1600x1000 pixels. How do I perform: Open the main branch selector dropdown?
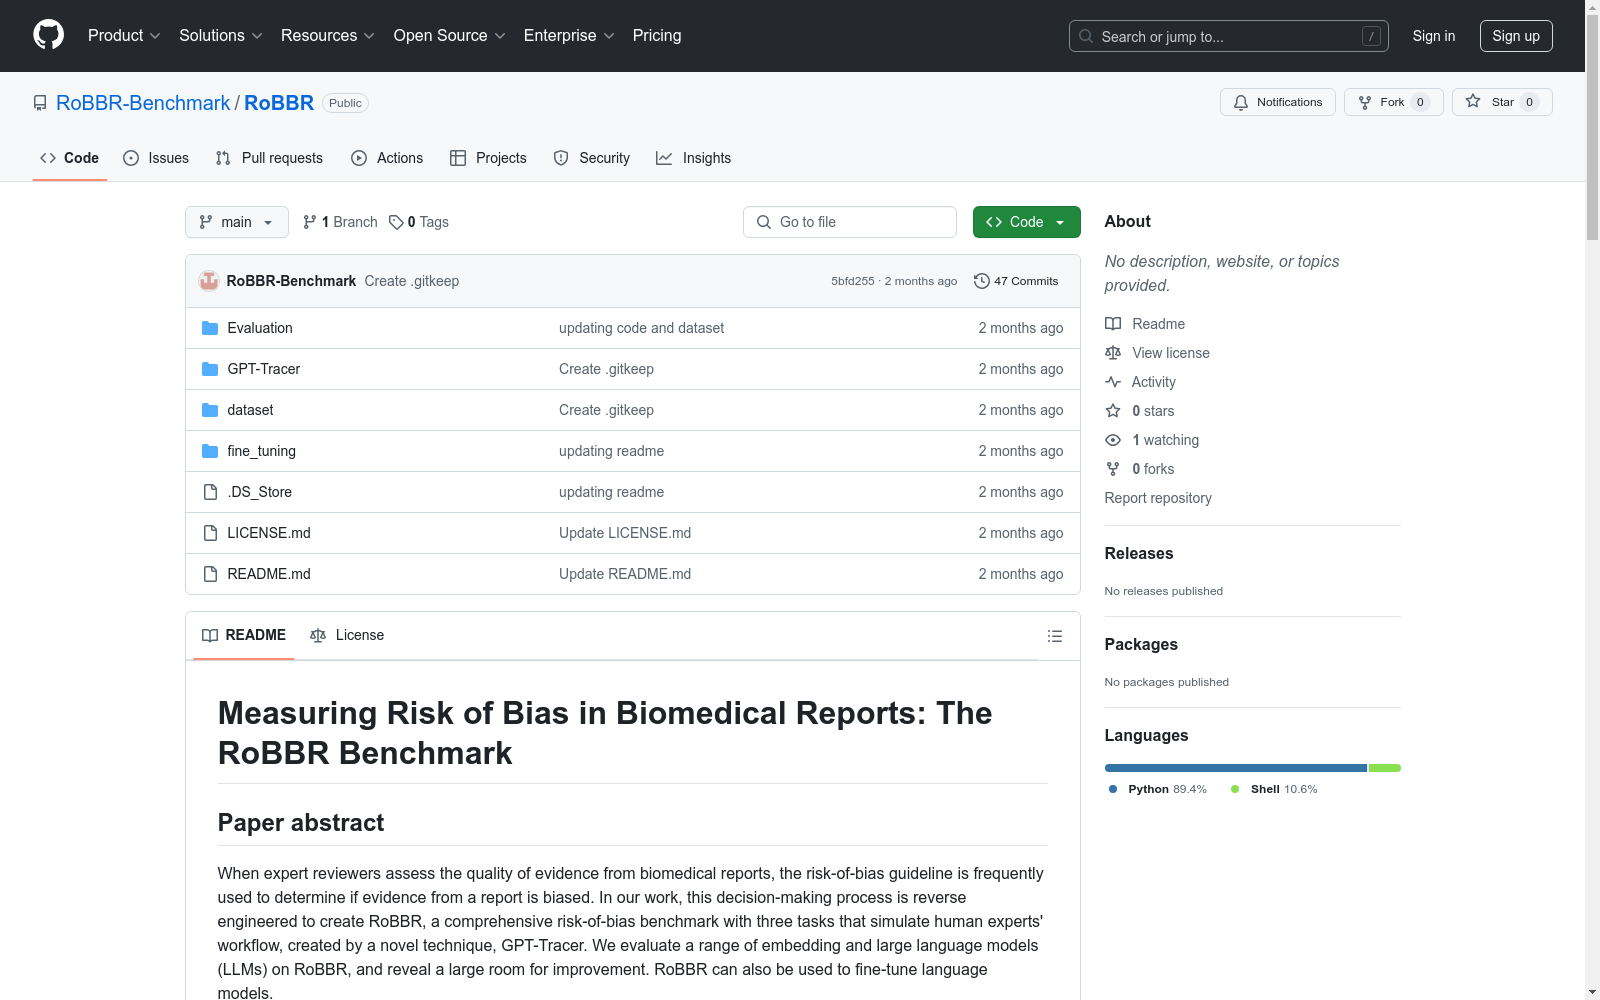[x=237, y=222]
